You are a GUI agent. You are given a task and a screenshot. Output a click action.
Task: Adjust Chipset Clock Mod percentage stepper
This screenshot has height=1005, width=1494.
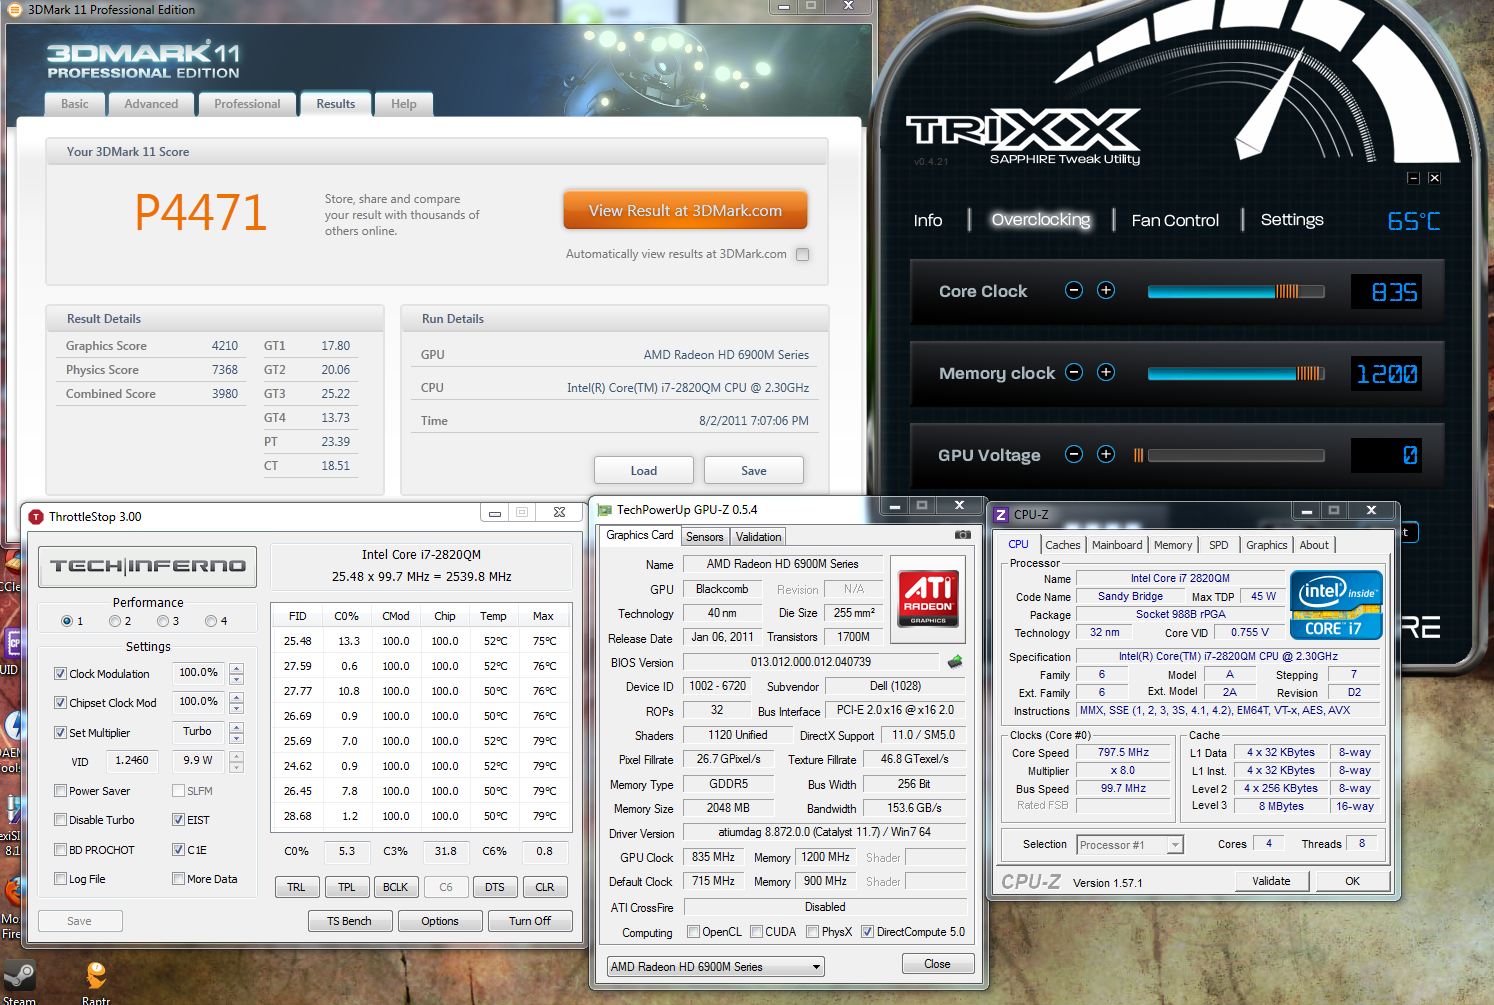pyautogui.click(x=236, y=703)
